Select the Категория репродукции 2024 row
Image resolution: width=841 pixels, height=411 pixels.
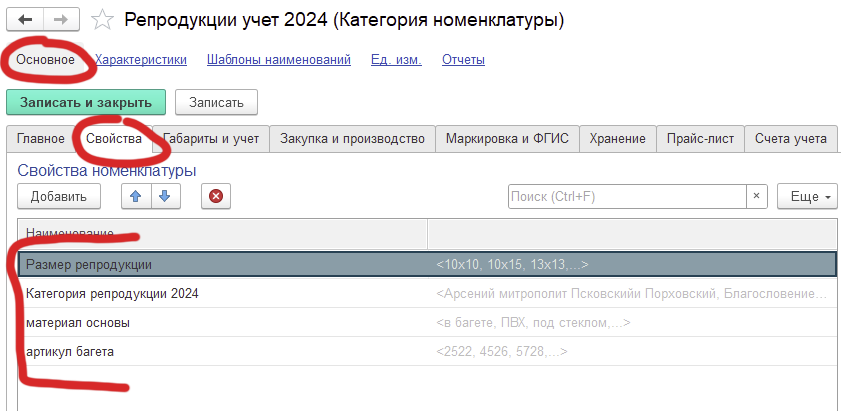click(112, 294)
